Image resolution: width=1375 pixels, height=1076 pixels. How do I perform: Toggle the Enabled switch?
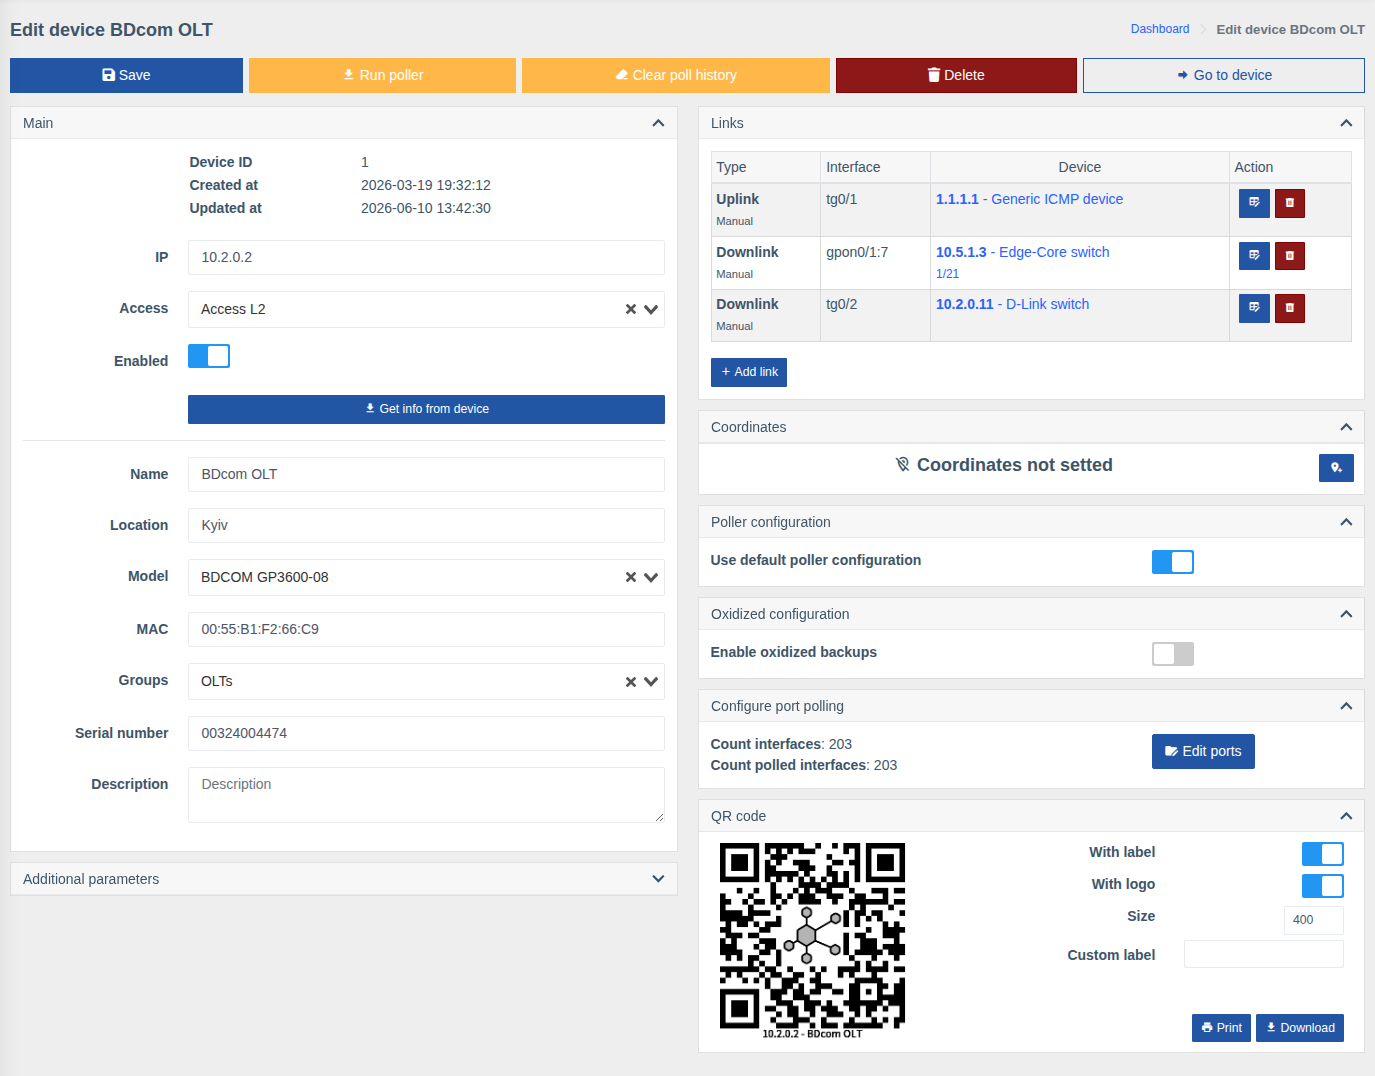click(x=209, y=356)
